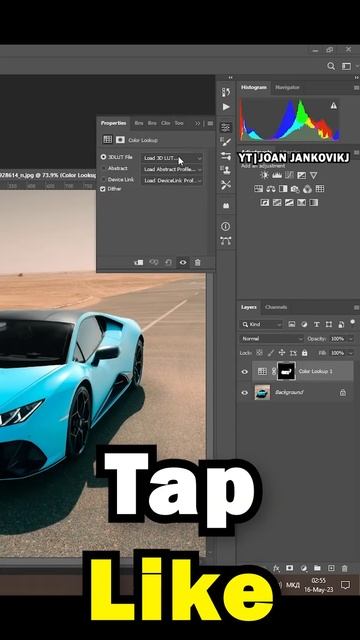Screen dimensions: 360x640
Task: Click the histogram cached data warning triangle
Action: [334, 106]
